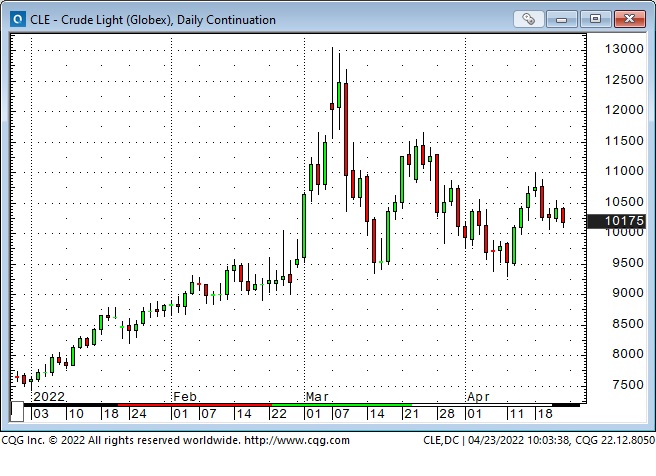Click the 2022 year label

49,396
